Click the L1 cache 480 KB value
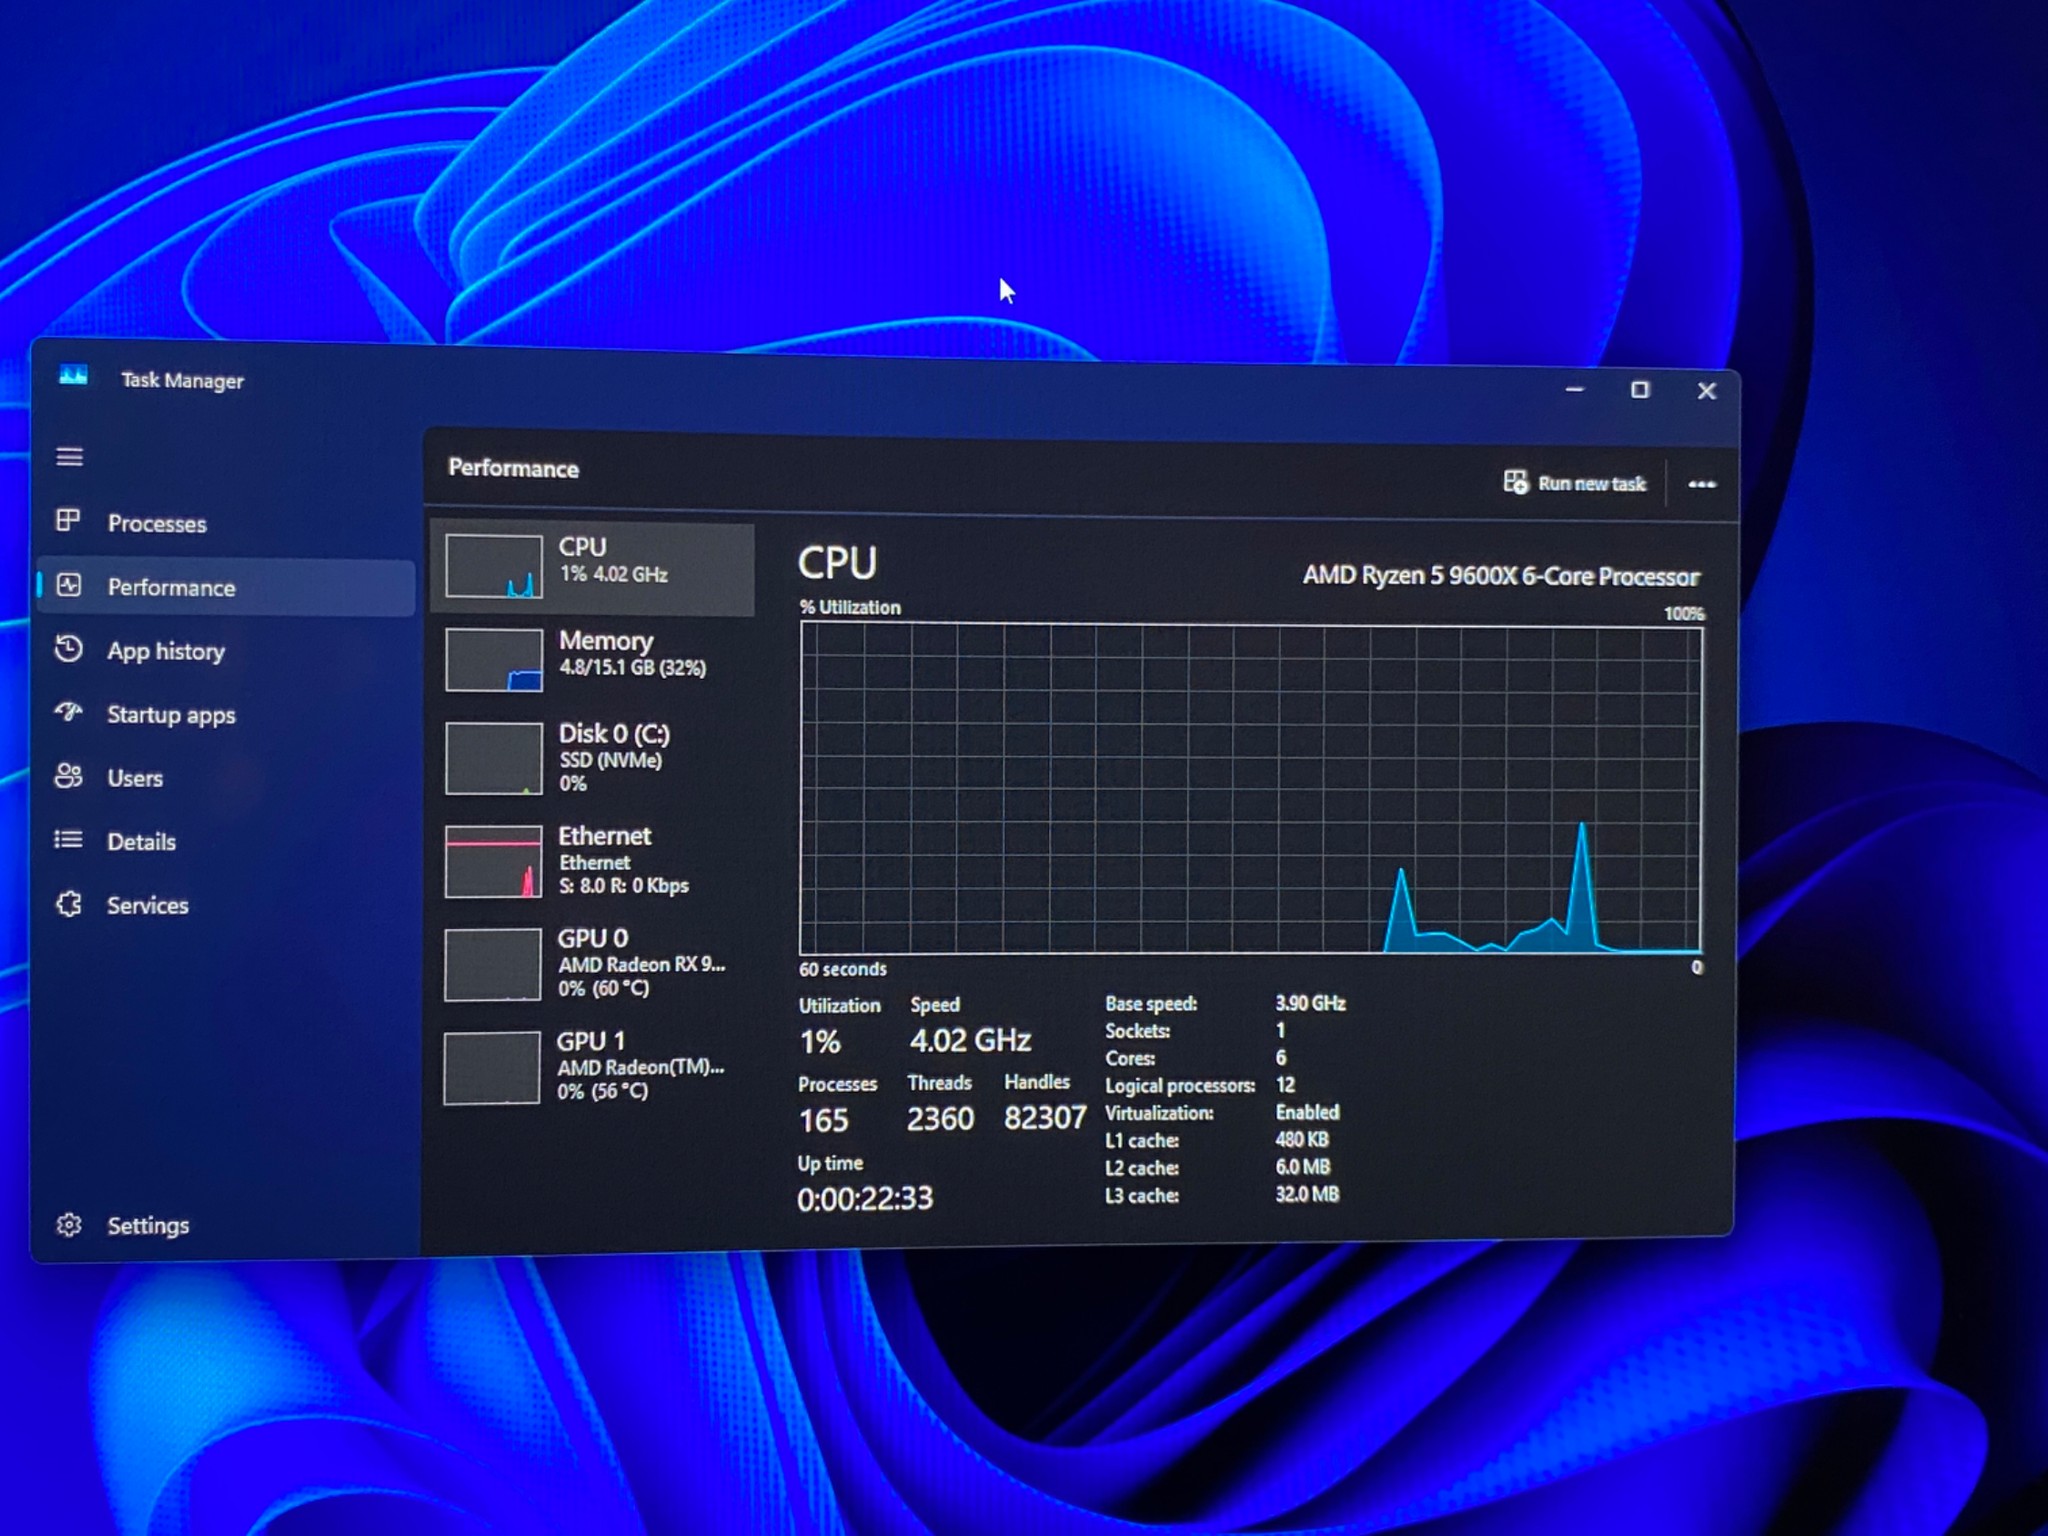 (1302, 1139)
